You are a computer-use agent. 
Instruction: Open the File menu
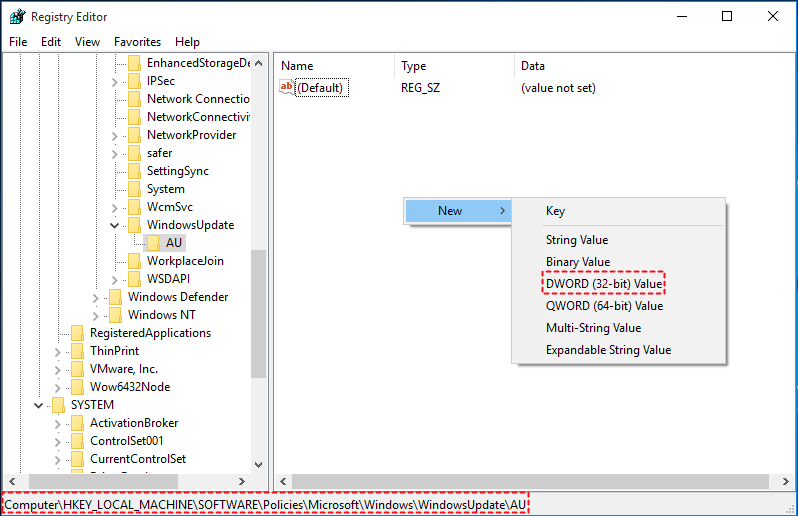coord(18,42)
